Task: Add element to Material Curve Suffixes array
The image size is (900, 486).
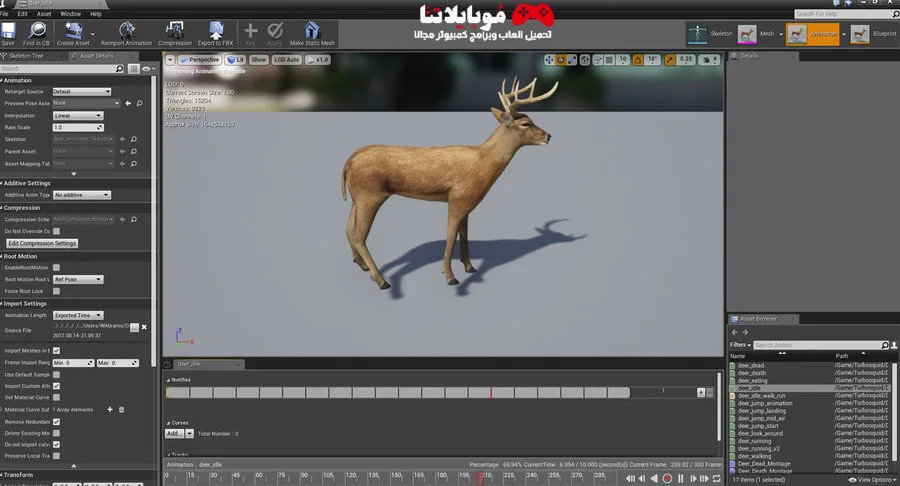Action: coord(110,410)
